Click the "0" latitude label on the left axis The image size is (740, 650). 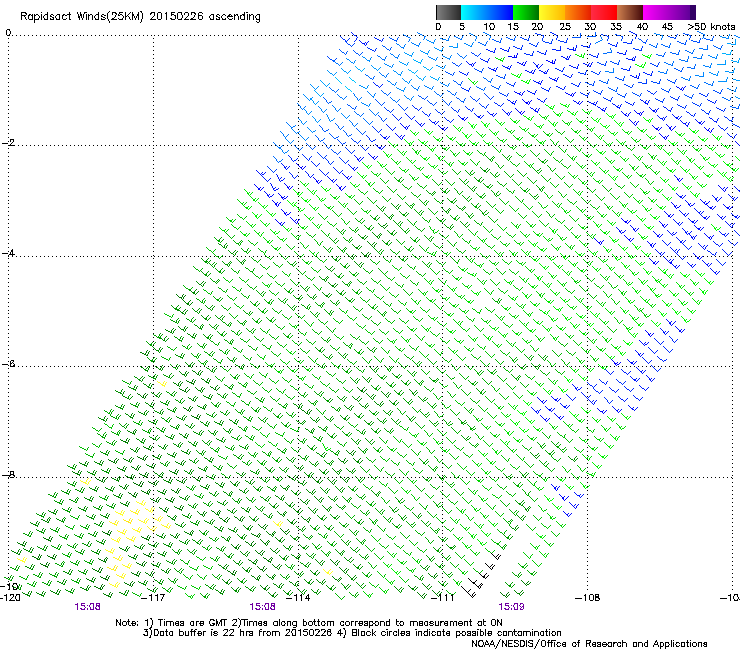click(8, 33)
